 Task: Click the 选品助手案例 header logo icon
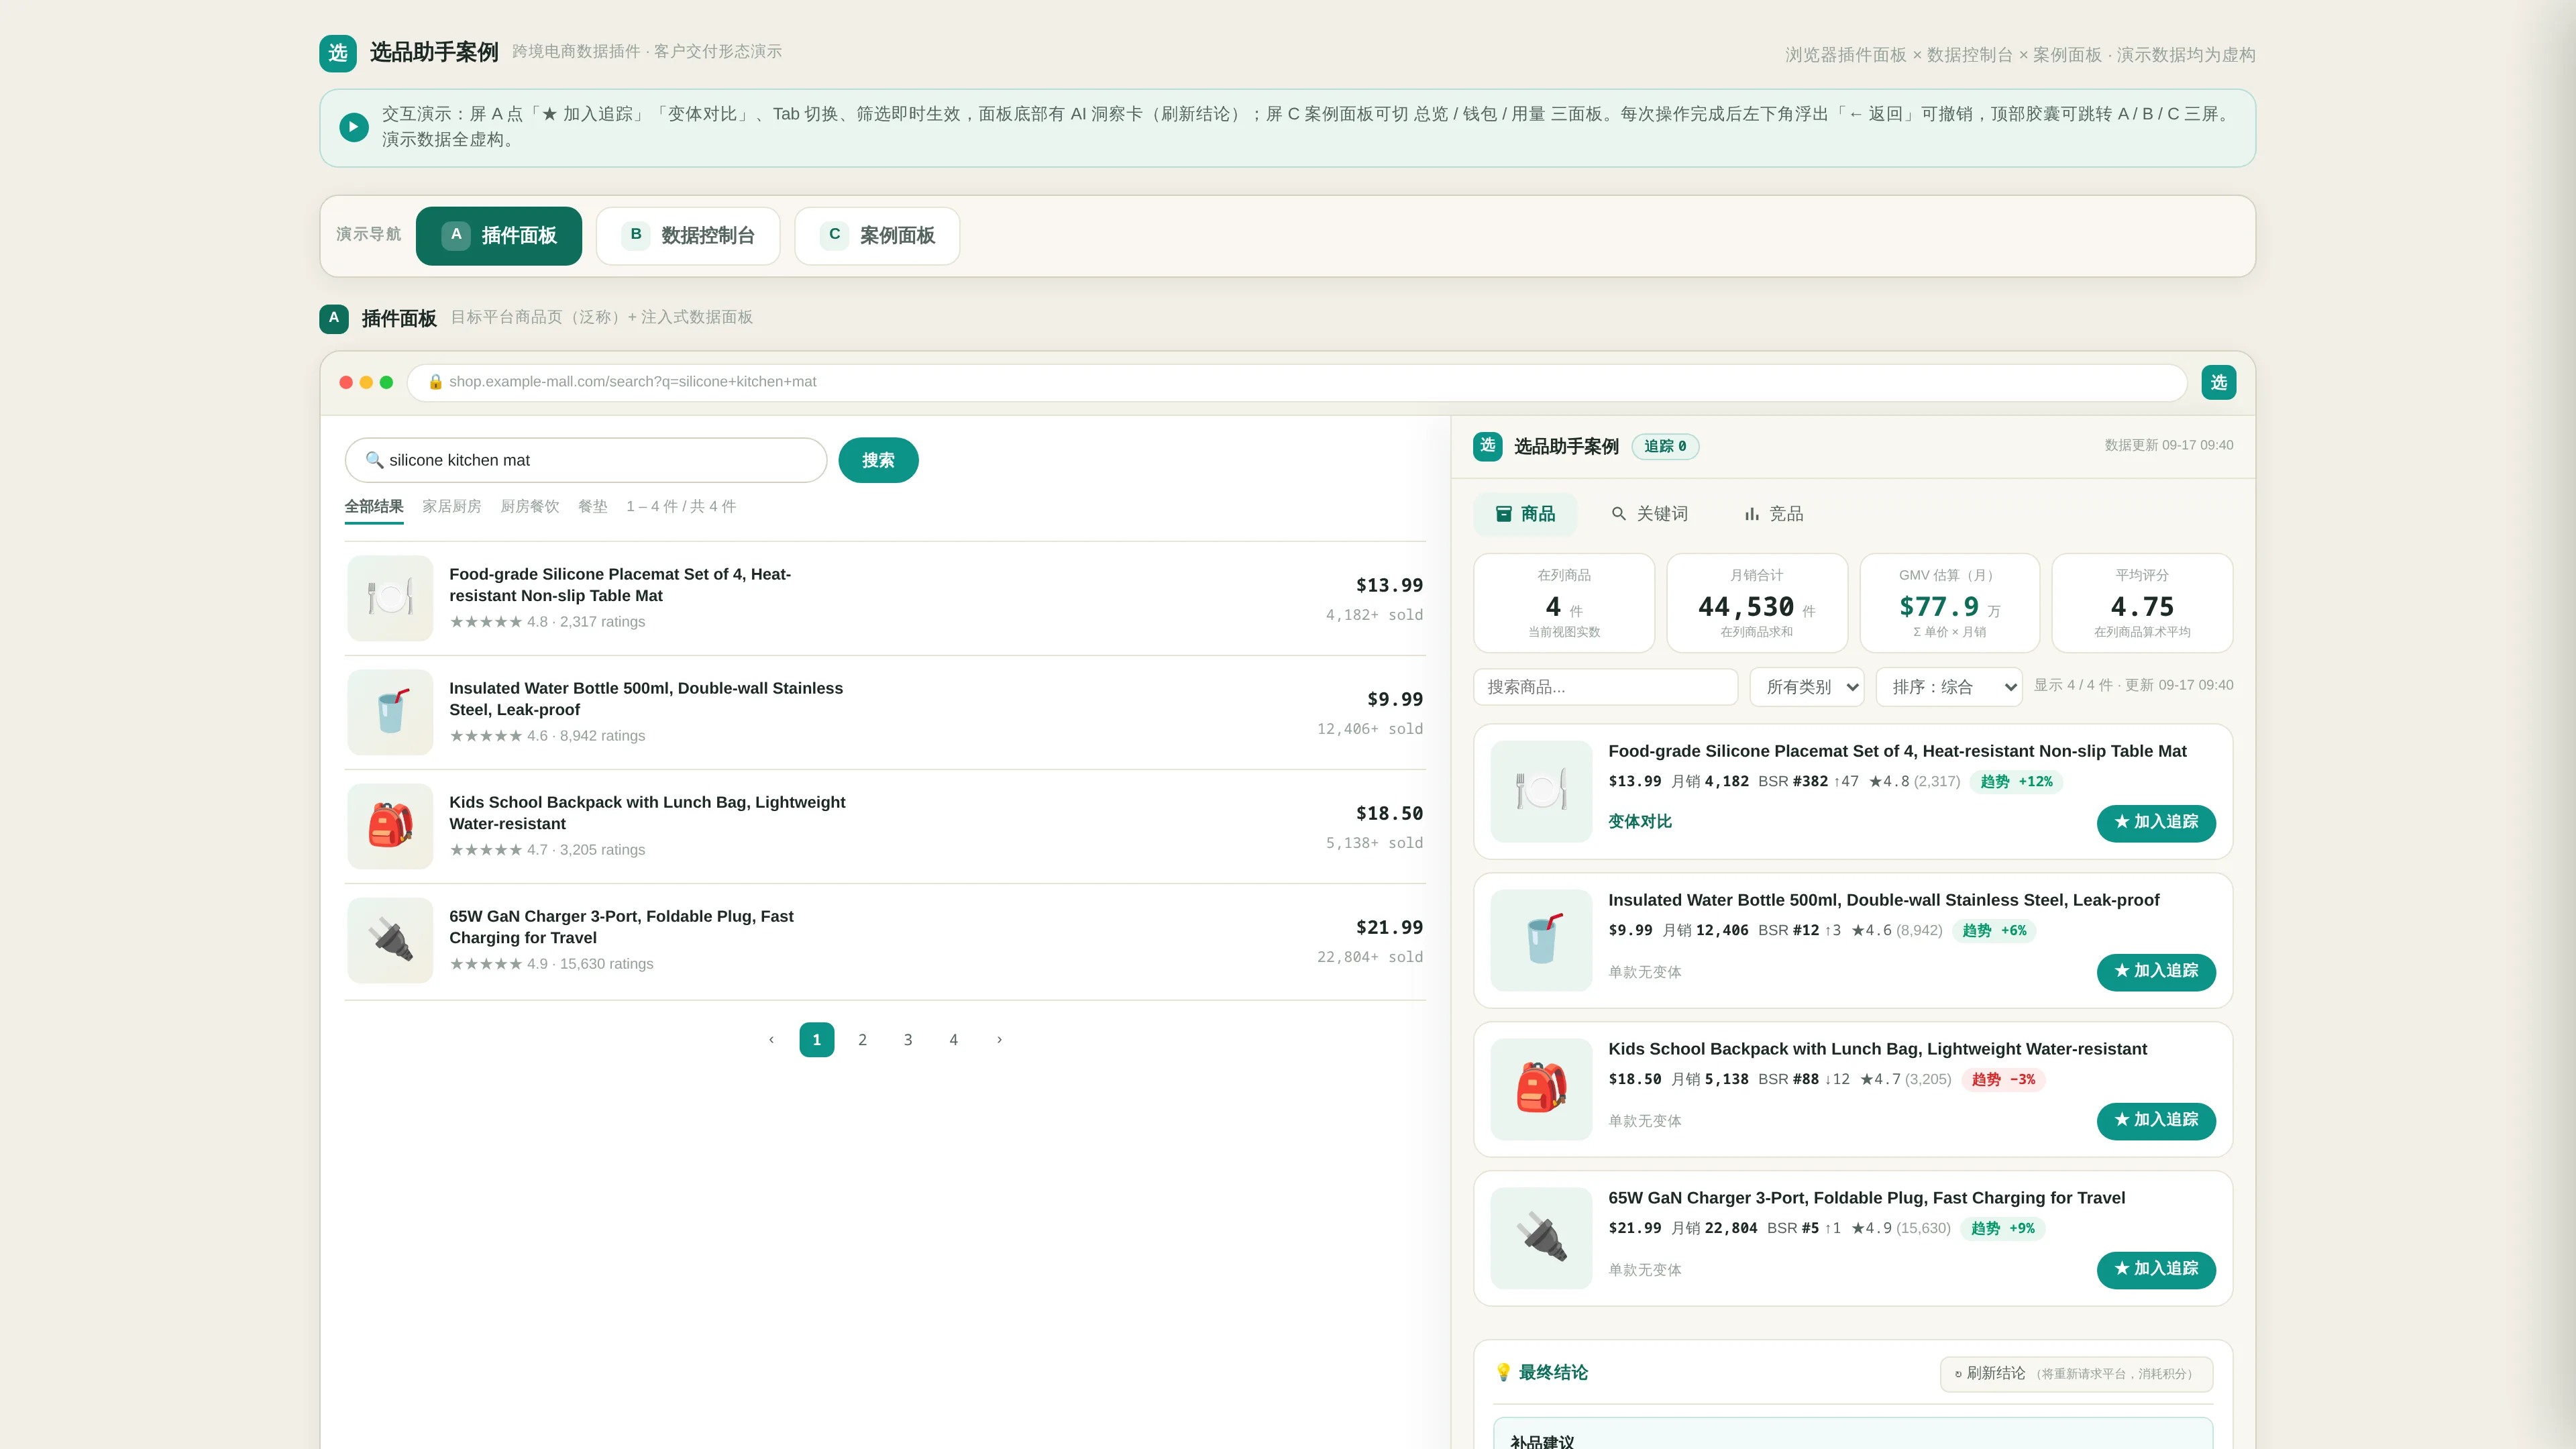point(338,53)
